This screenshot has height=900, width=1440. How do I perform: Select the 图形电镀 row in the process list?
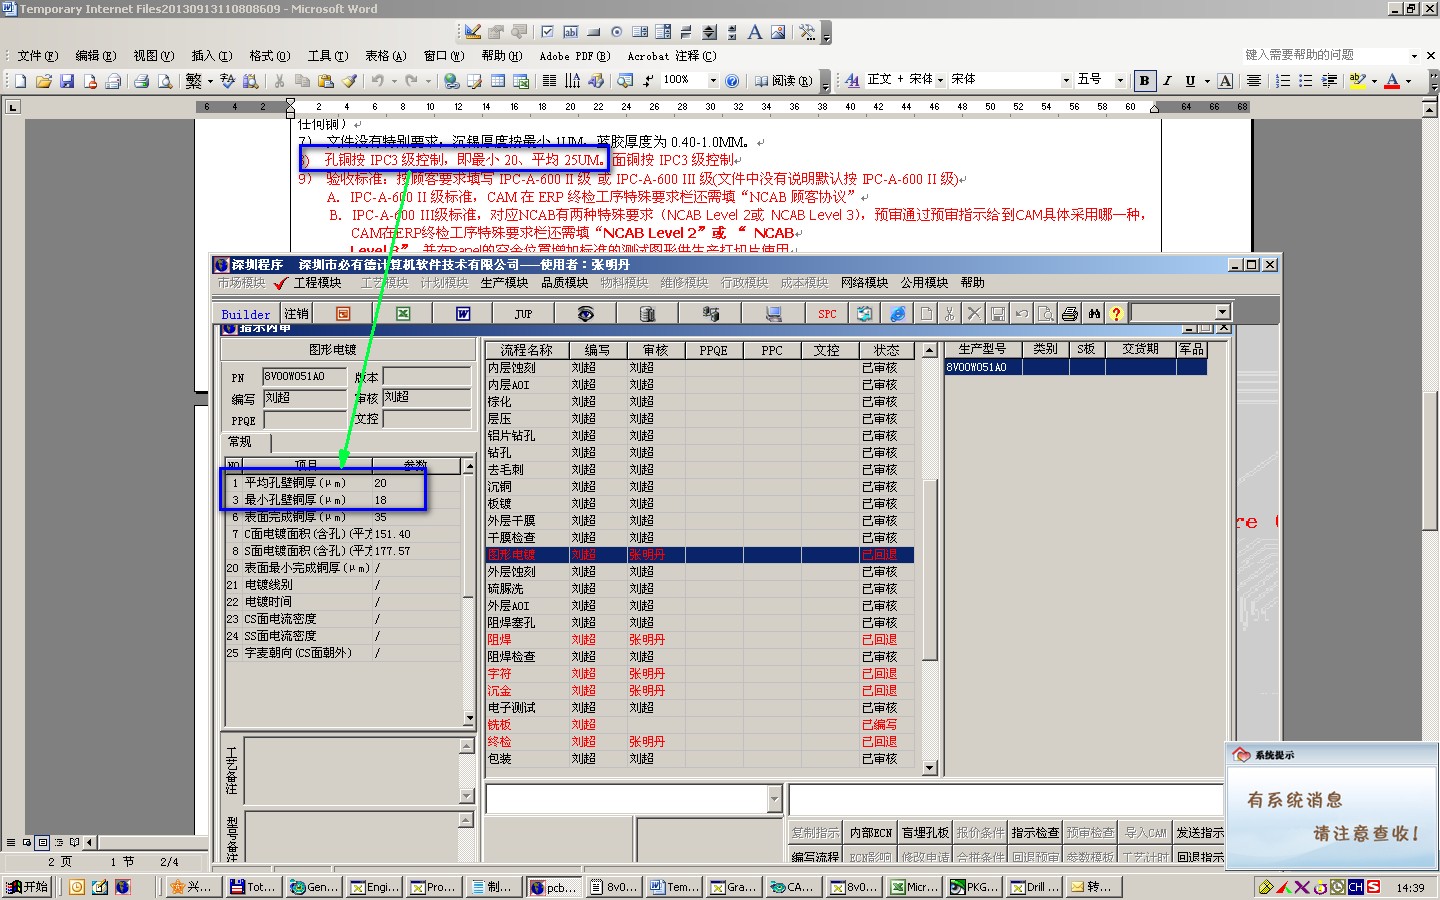click(699, 554)
